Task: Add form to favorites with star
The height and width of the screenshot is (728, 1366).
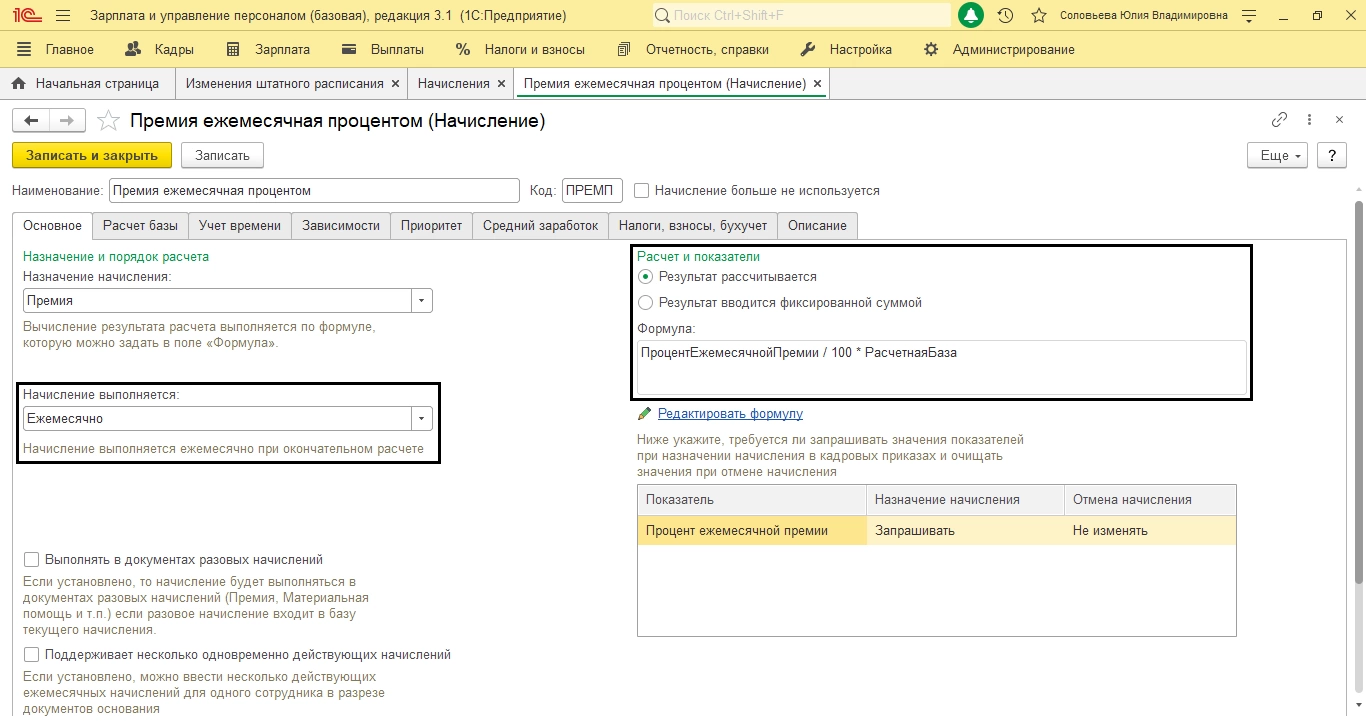Action: 108,121
